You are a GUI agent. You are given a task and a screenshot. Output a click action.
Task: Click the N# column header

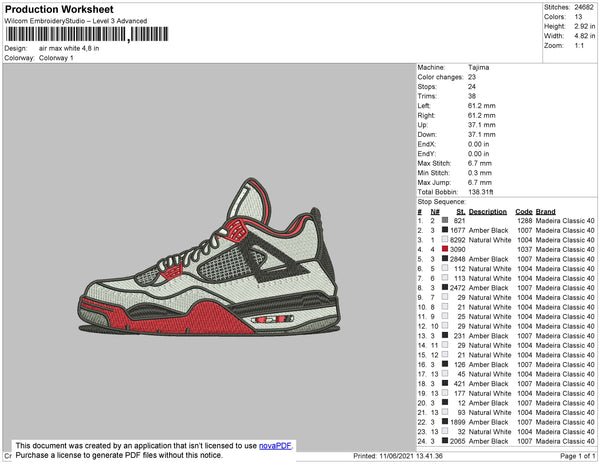pos(435,212)
